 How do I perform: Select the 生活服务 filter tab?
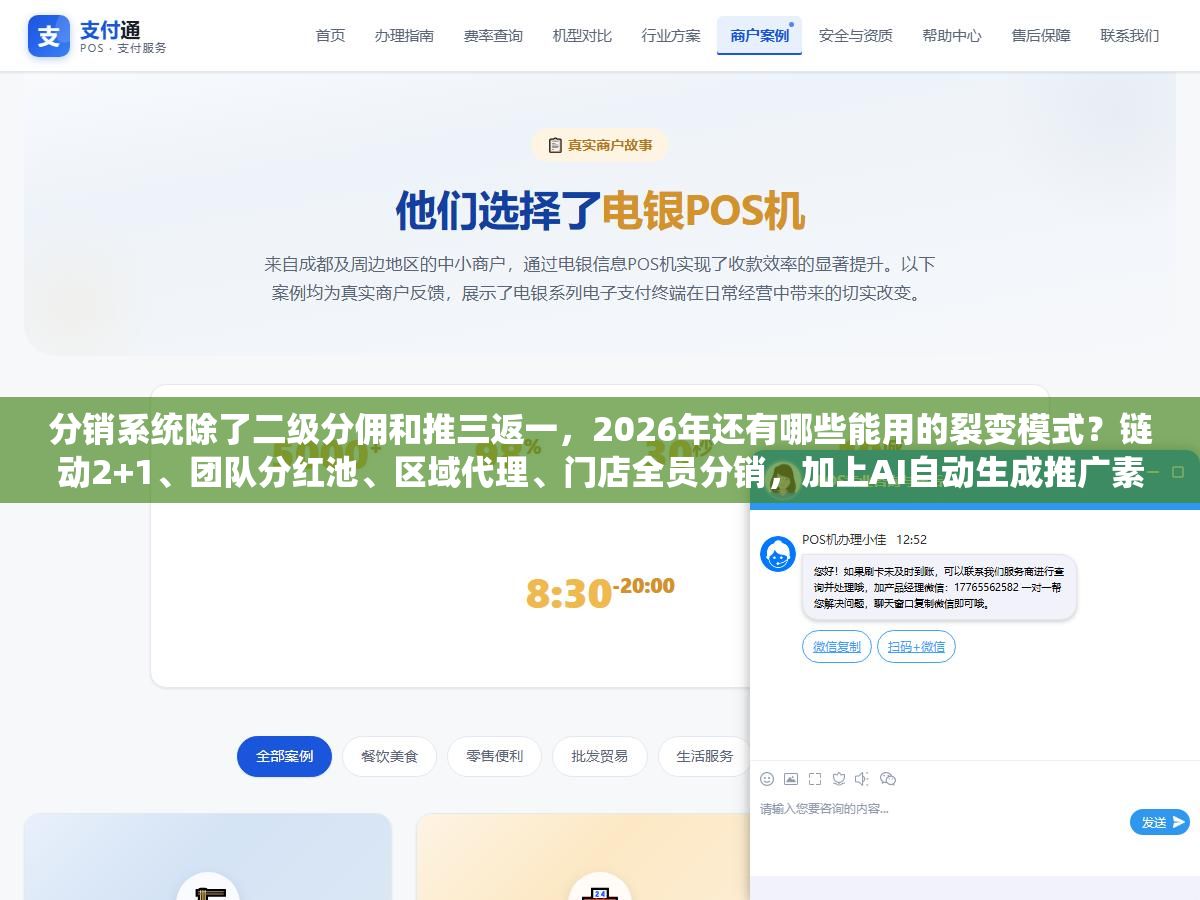tap(704, 756)
